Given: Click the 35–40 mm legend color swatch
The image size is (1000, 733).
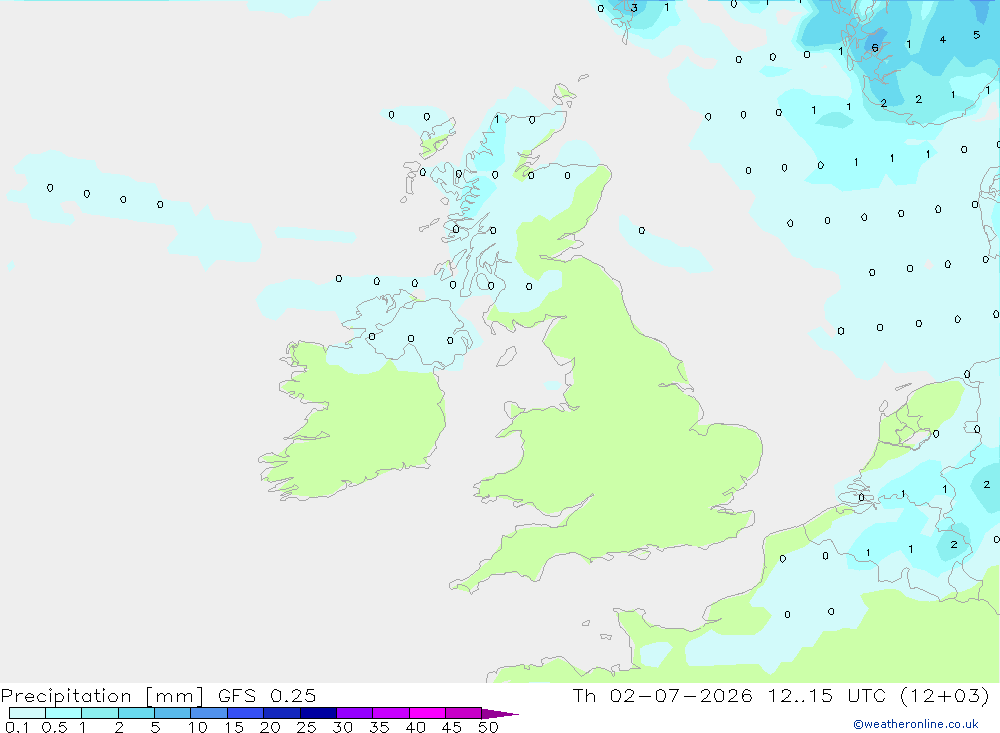Looking at the screenshot, I should (x=391, y=713).
